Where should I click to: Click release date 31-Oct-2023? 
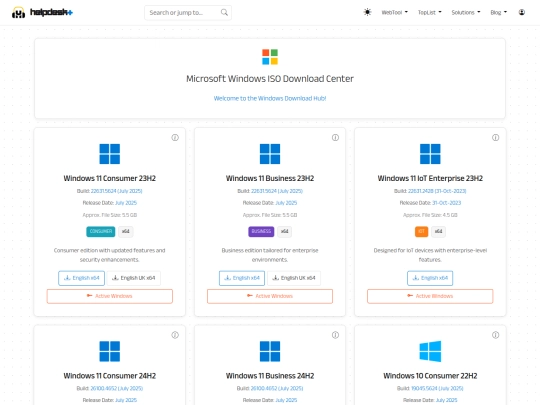pyautogui.click(x=446, y=203)
